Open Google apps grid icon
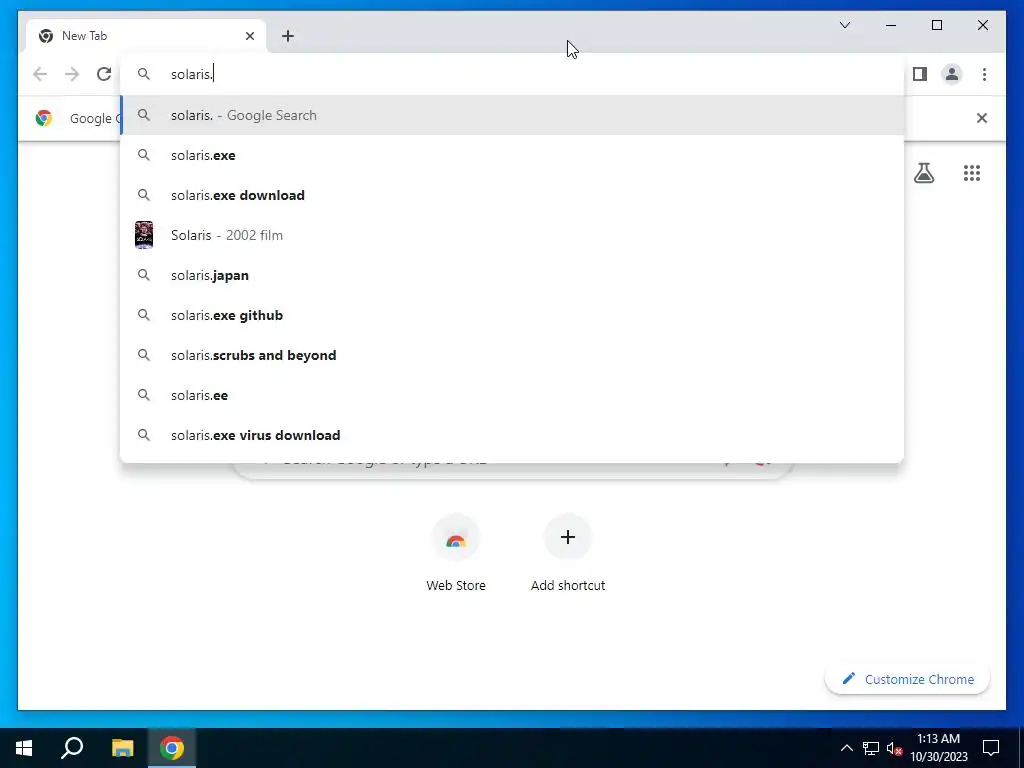Screen dimensions: 1024x768 tap(972, 173)
